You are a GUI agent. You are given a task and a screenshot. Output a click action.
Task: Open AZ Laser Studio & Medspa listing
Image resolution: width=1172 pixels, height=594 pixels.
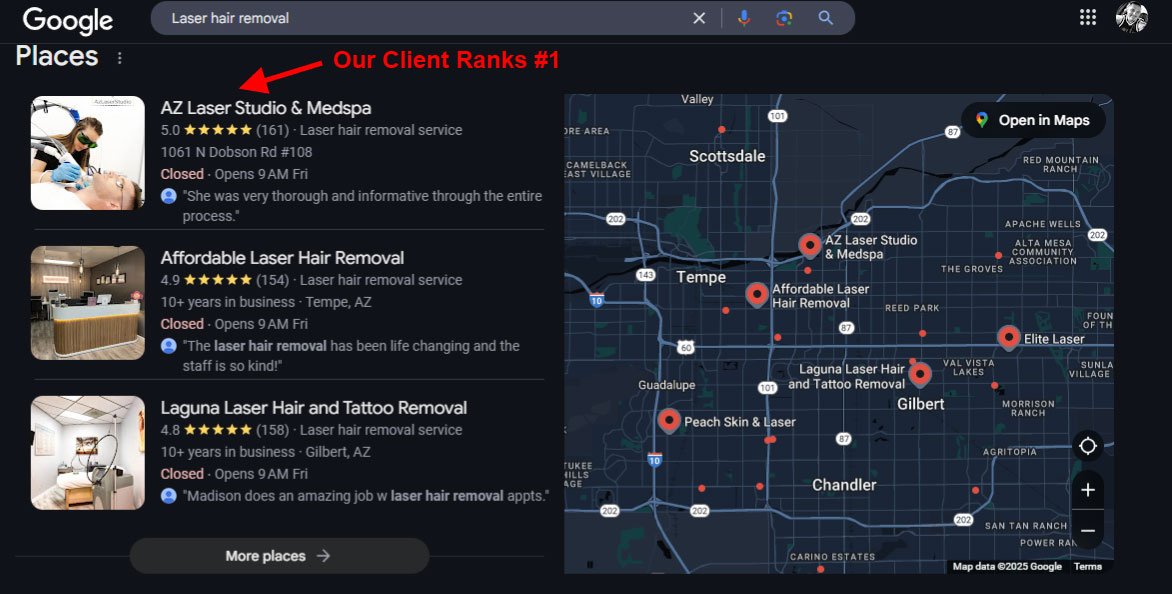point(266,108)
